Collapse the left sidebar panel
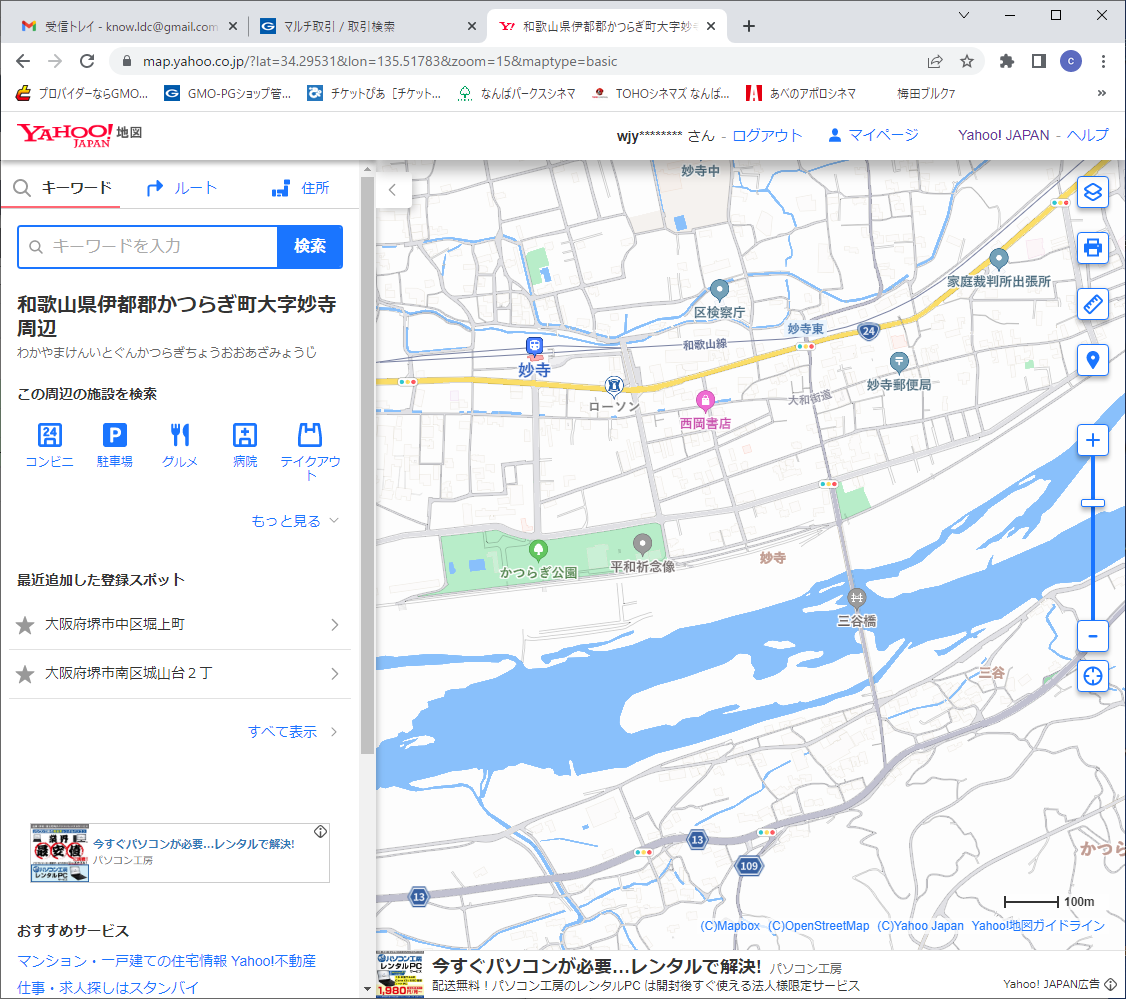Screen dimensions: 1126x999 point(393,189)
